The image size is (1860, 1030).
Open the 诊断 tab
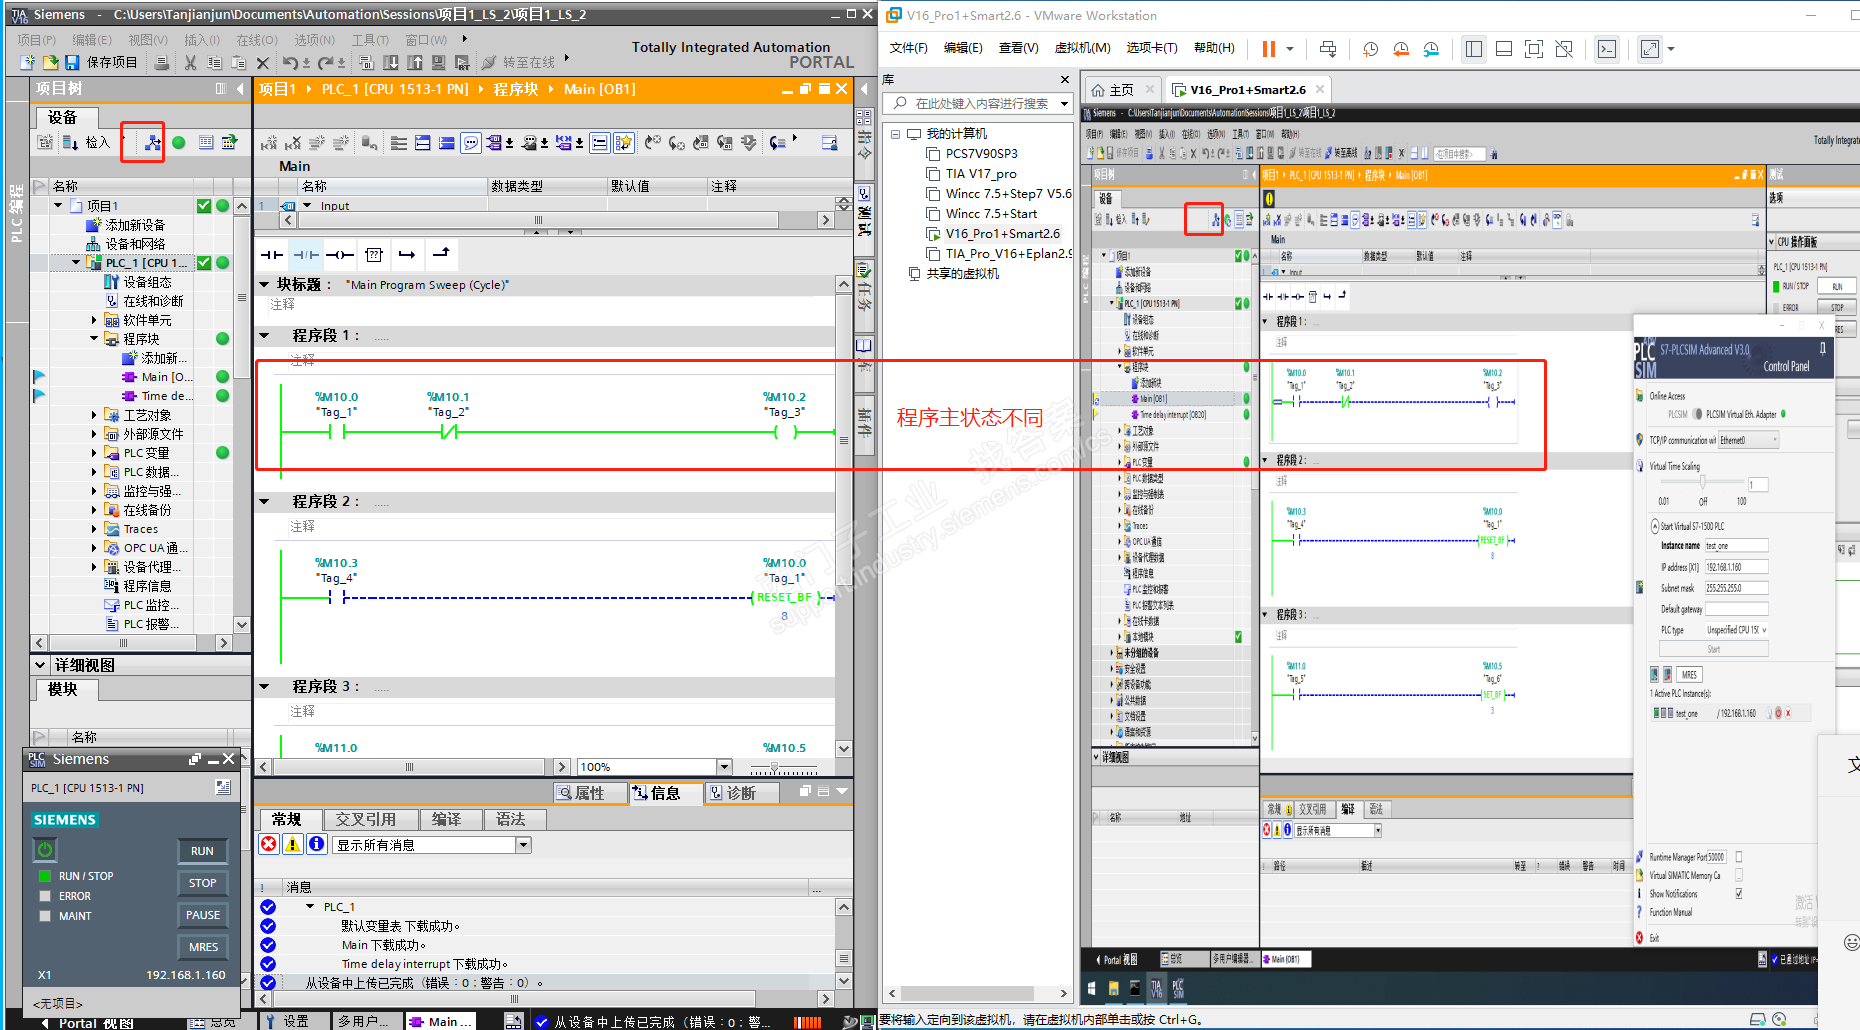click(741, 793)
